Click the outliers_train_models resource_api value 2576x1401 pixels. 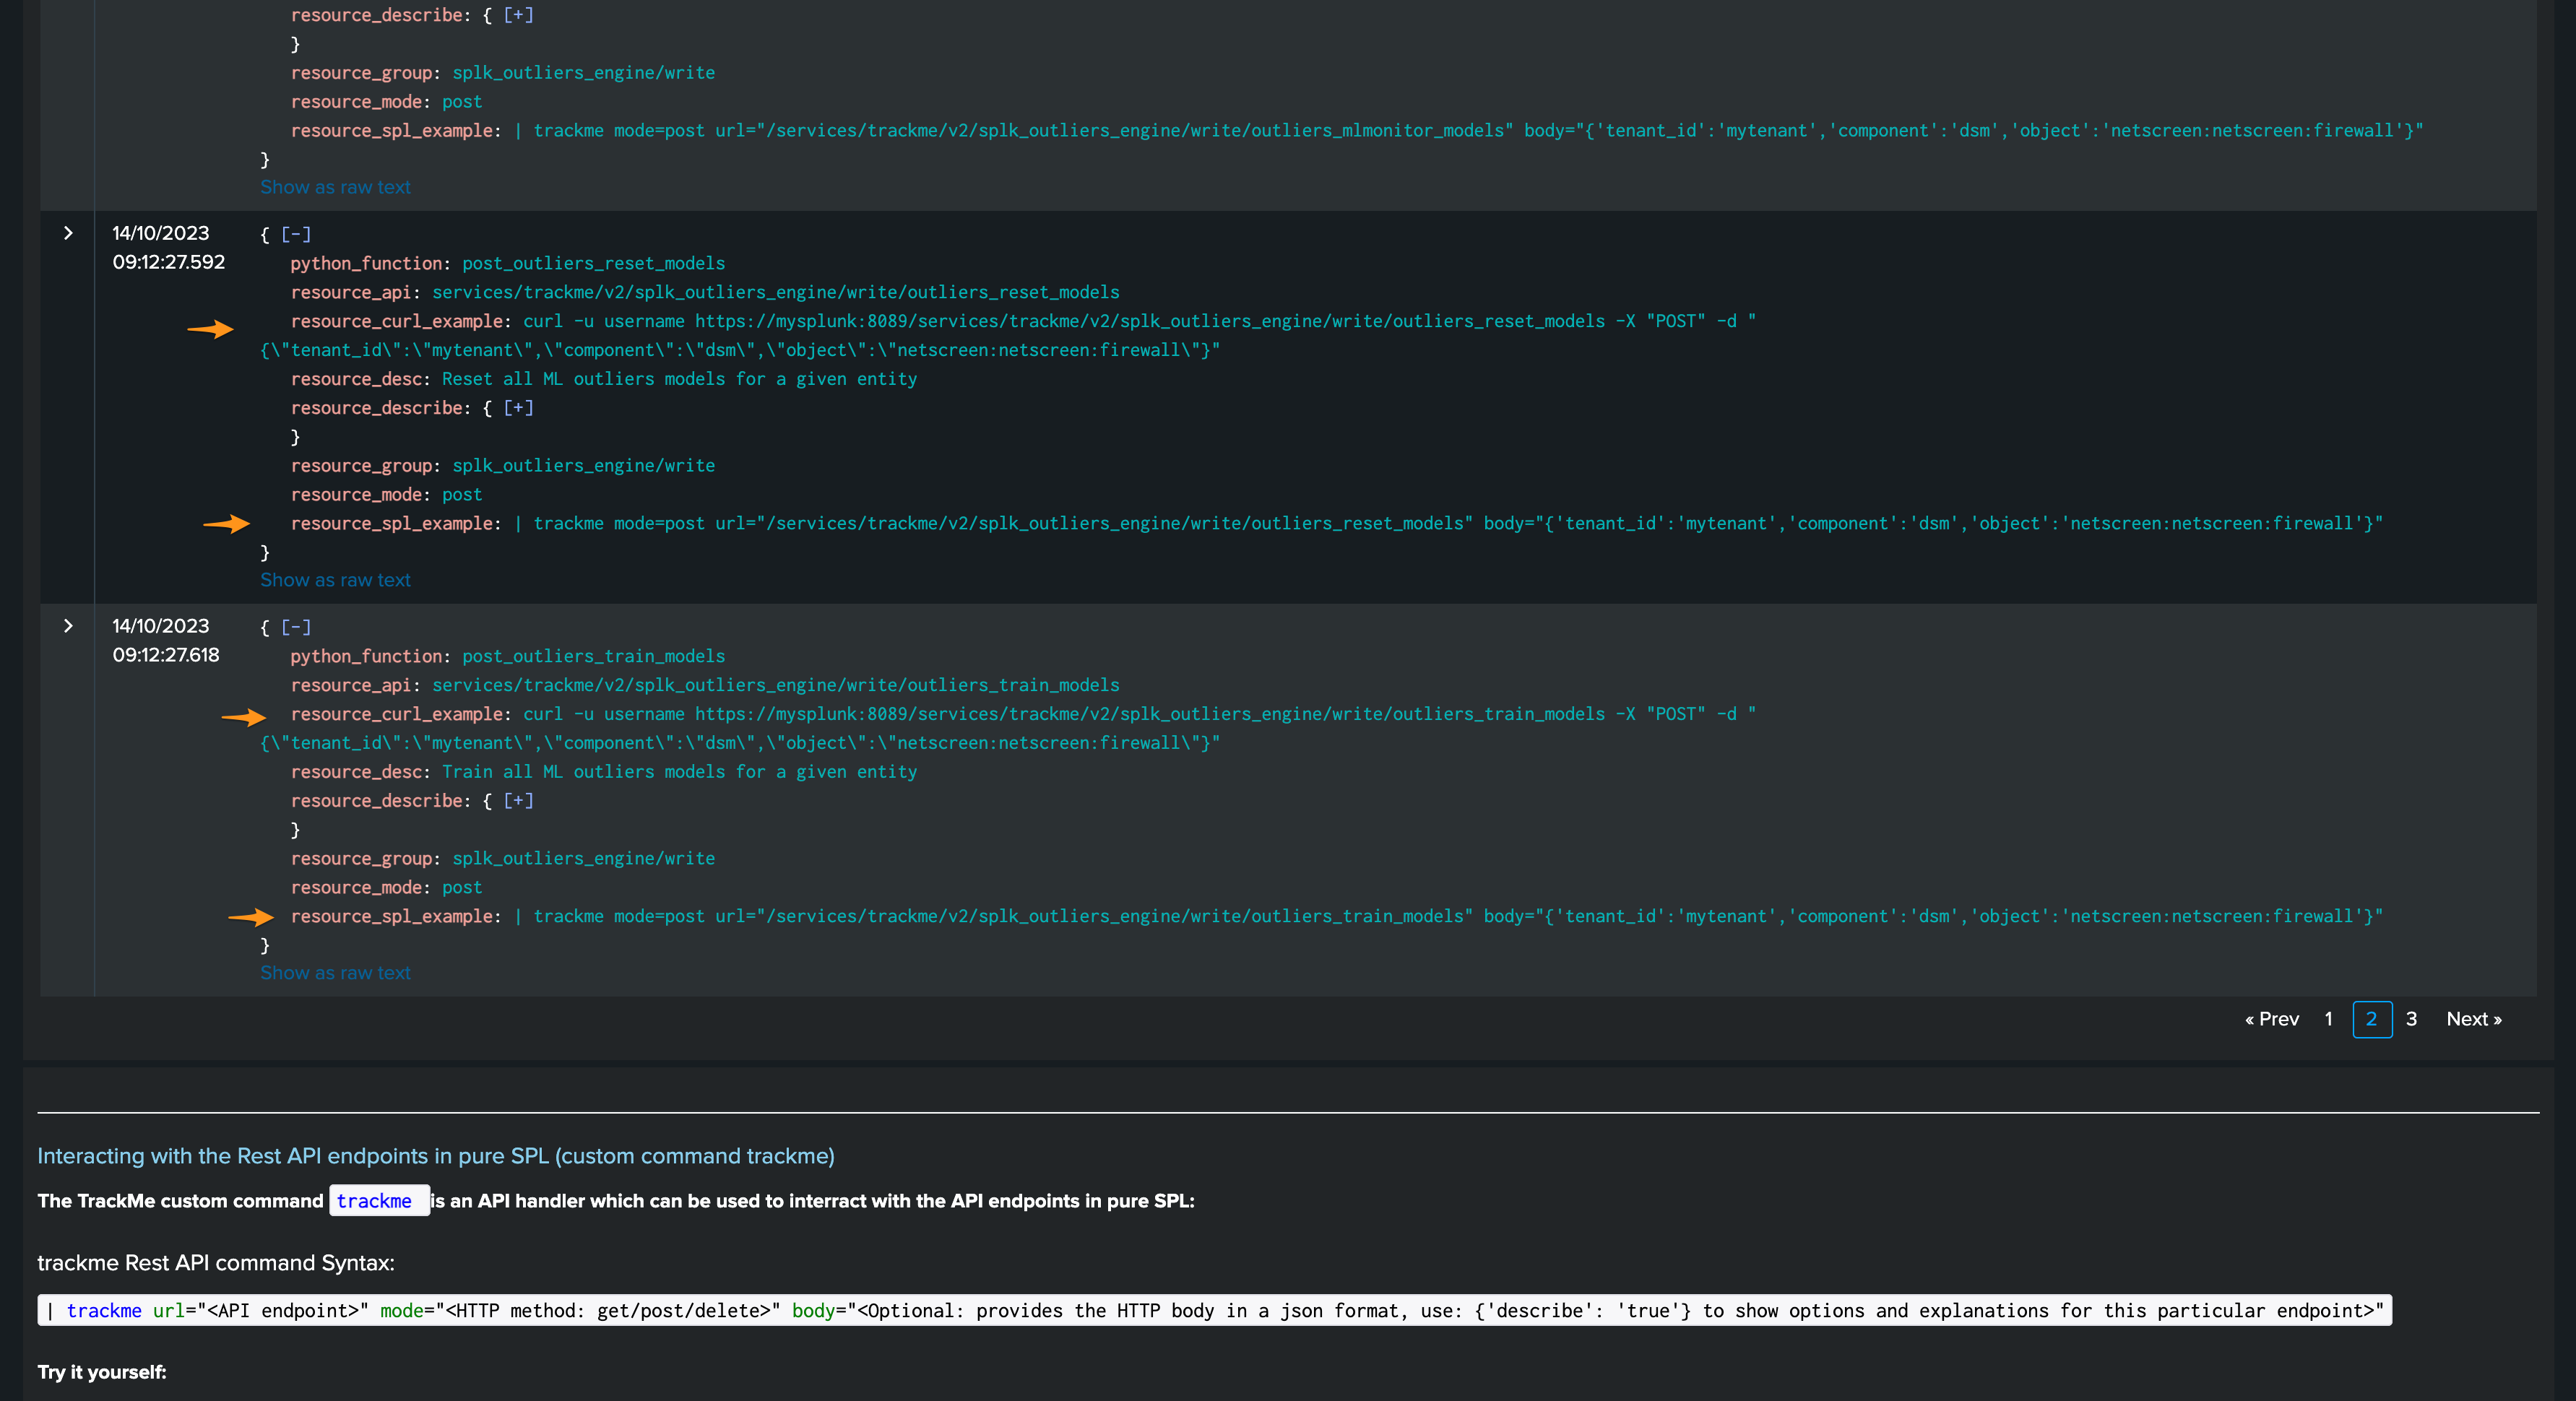775,685
